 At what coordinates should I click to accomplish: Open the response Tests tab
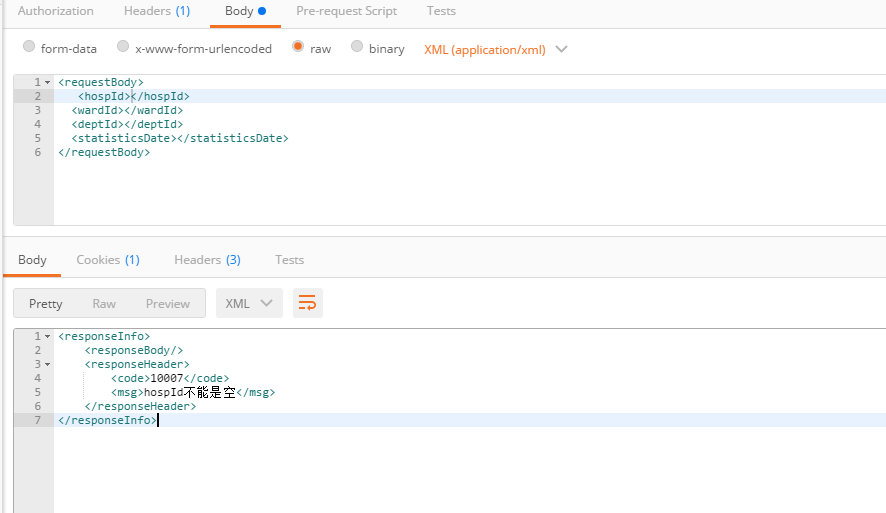(289, 260)
